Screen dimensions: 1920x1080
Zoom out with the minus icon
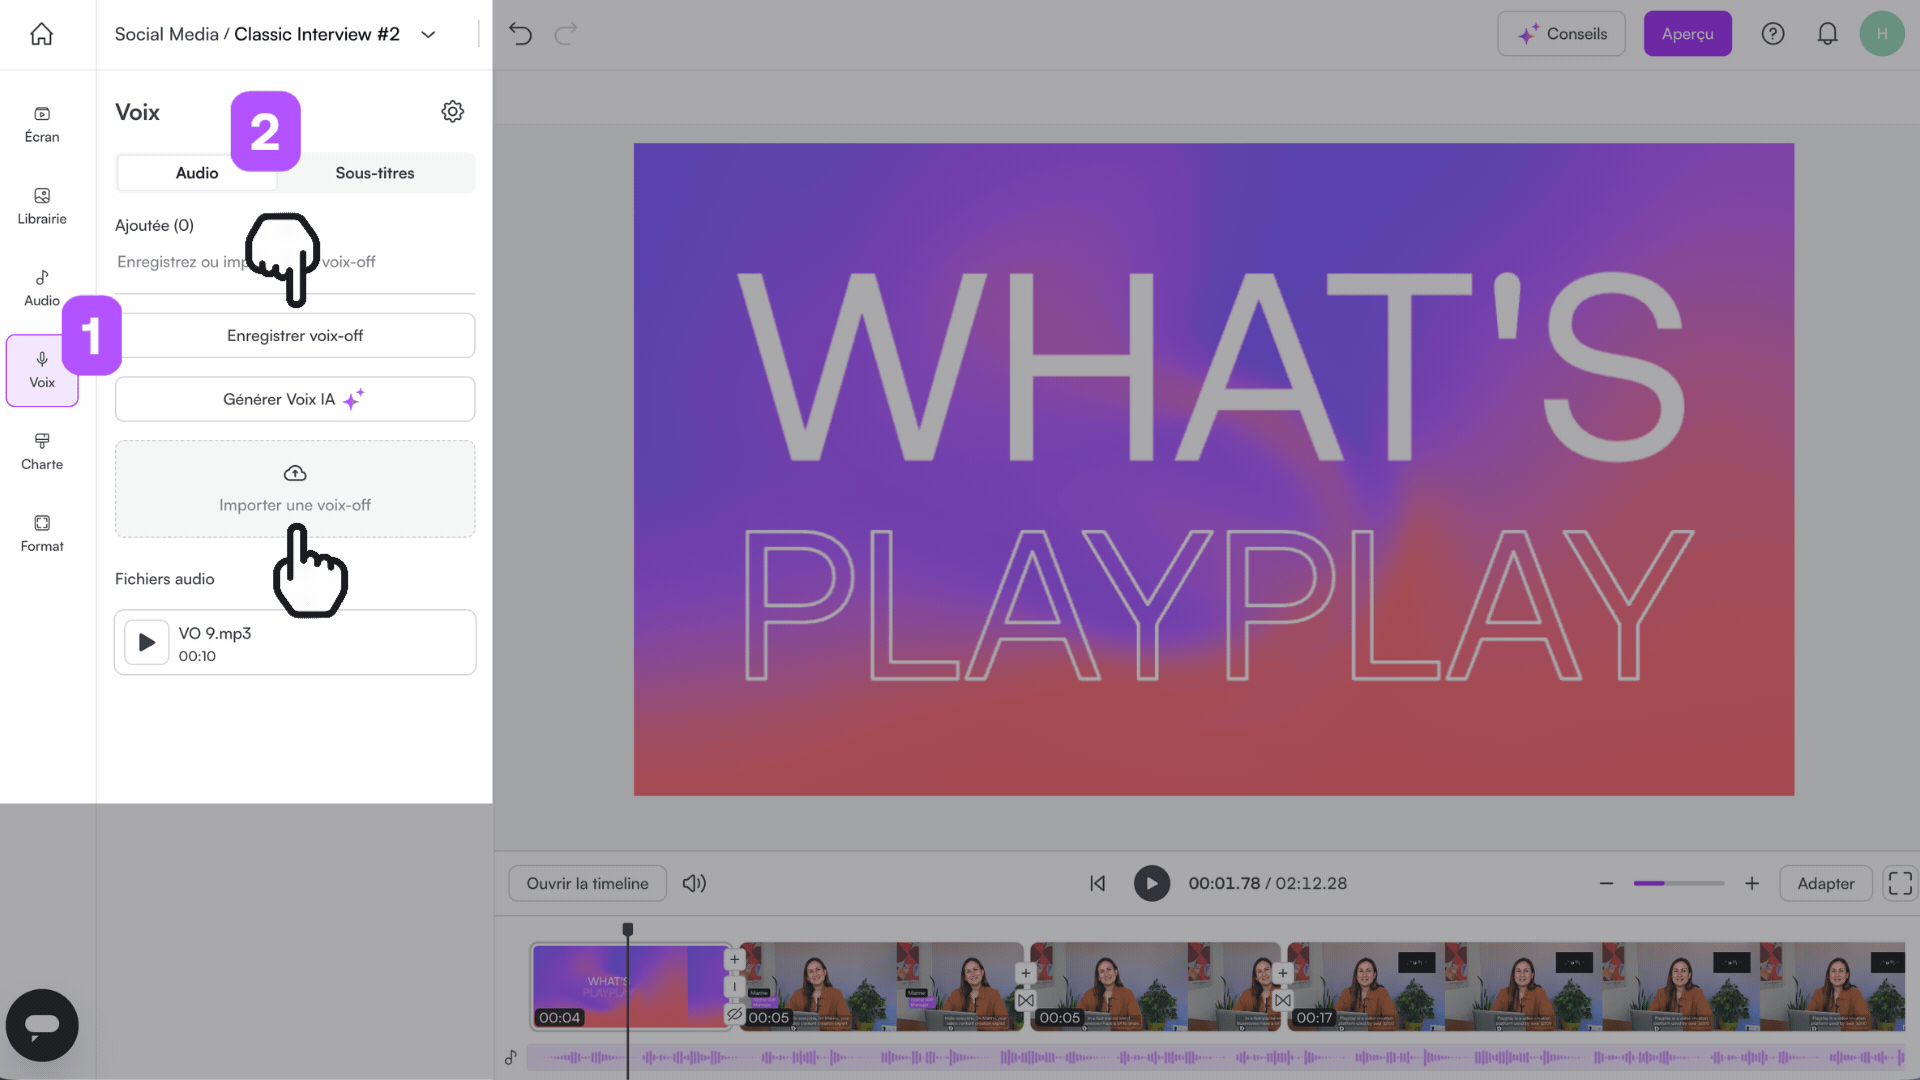coord(1606,883)
